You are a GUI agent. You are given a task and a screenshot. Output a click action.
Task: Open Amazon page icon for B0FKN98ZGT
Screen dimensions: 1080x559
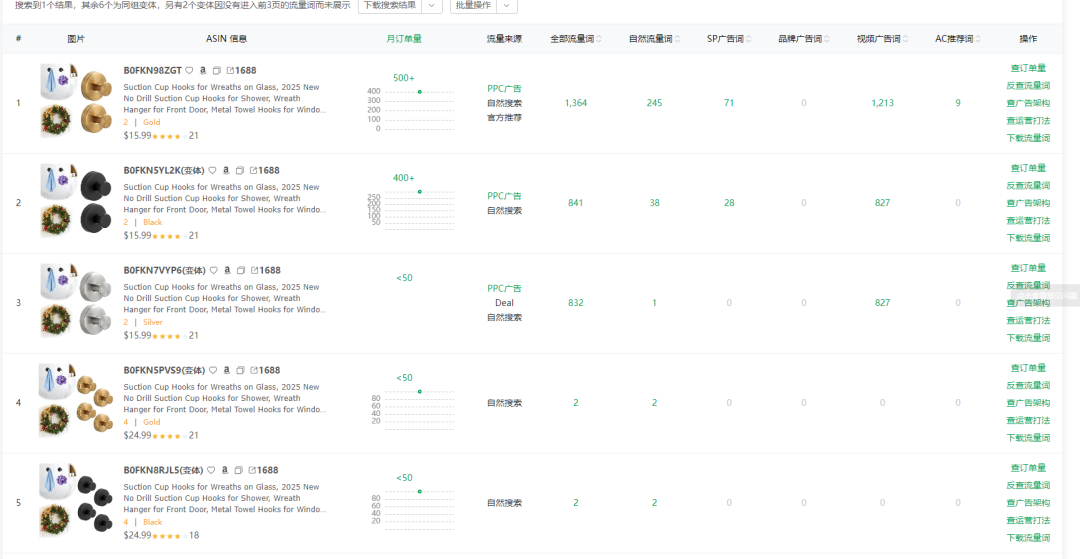[202, 70]
